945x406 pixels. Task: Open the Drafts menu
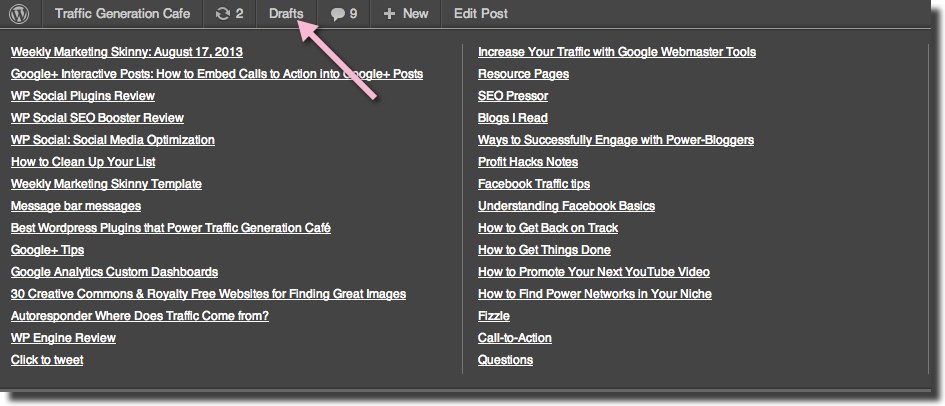(286, 13)
